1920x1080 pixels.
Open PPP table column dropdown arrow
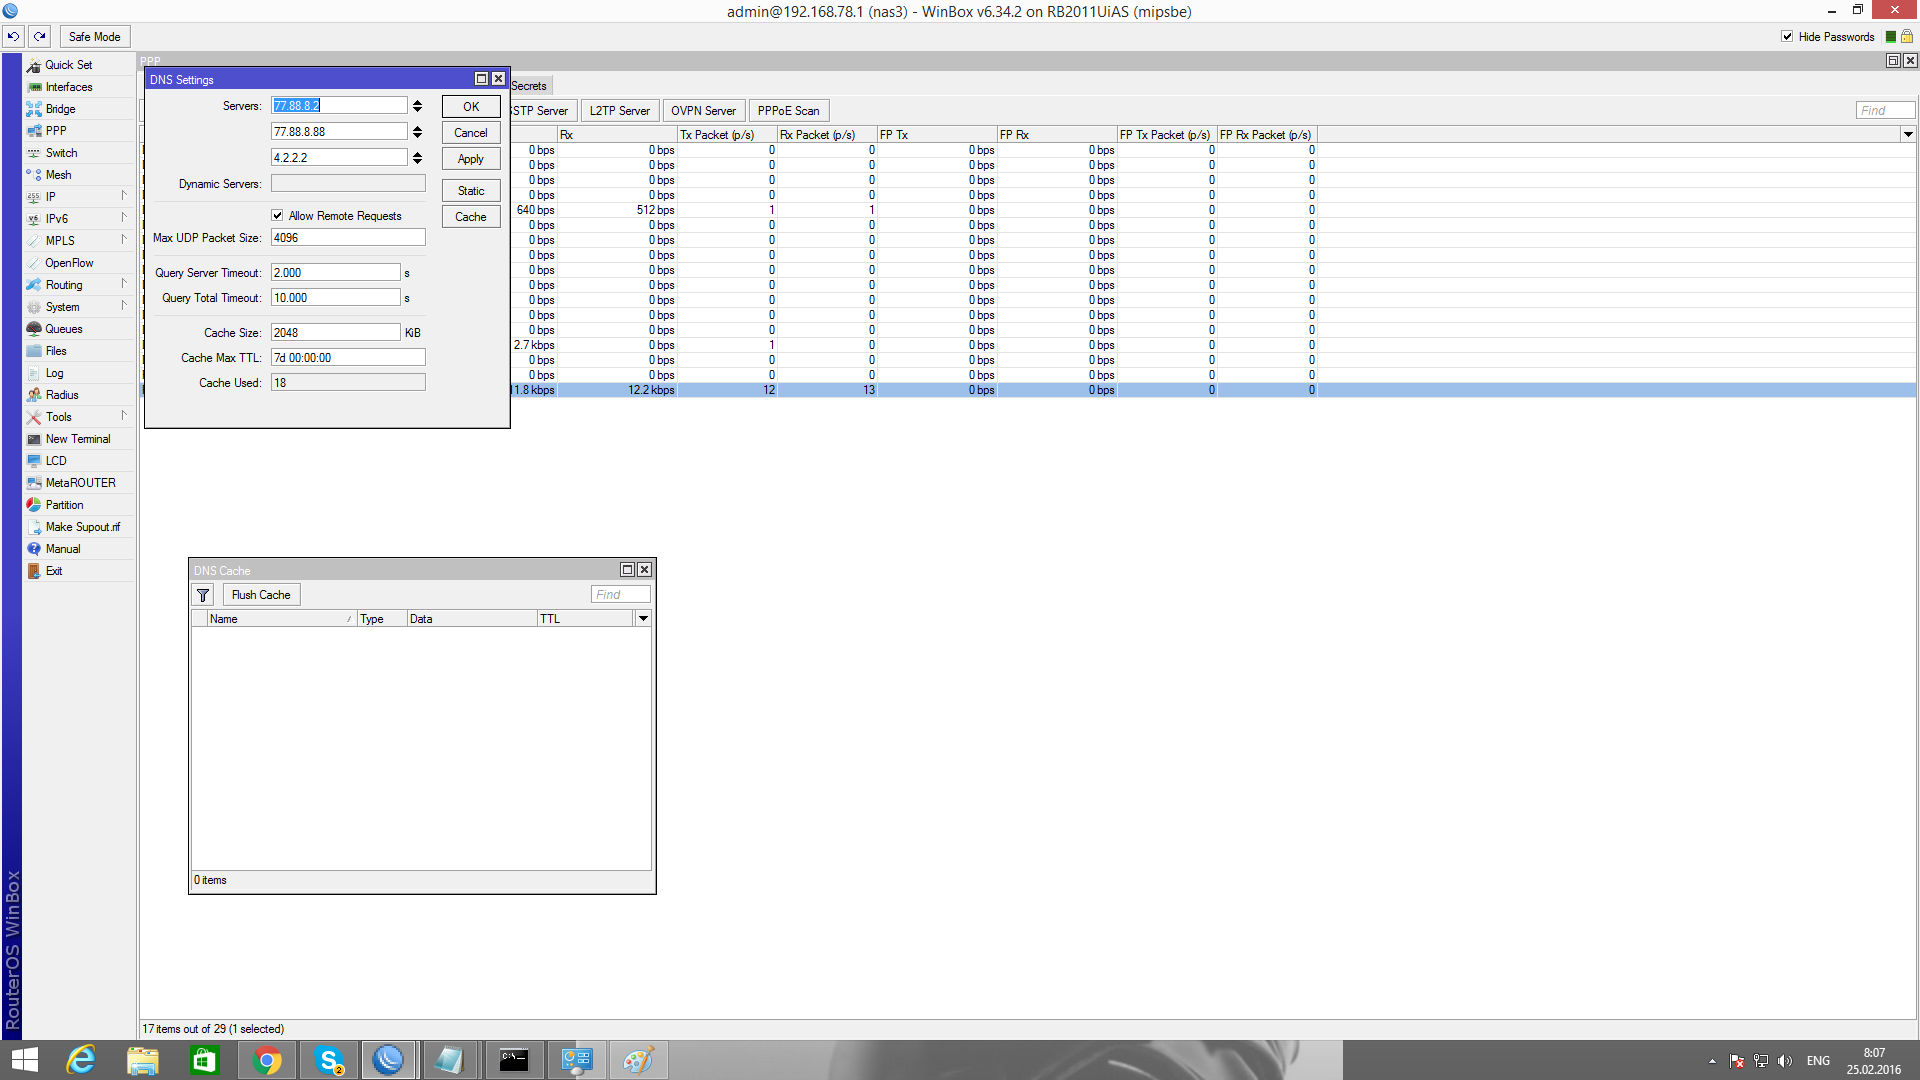click(x=1908, y=135)
